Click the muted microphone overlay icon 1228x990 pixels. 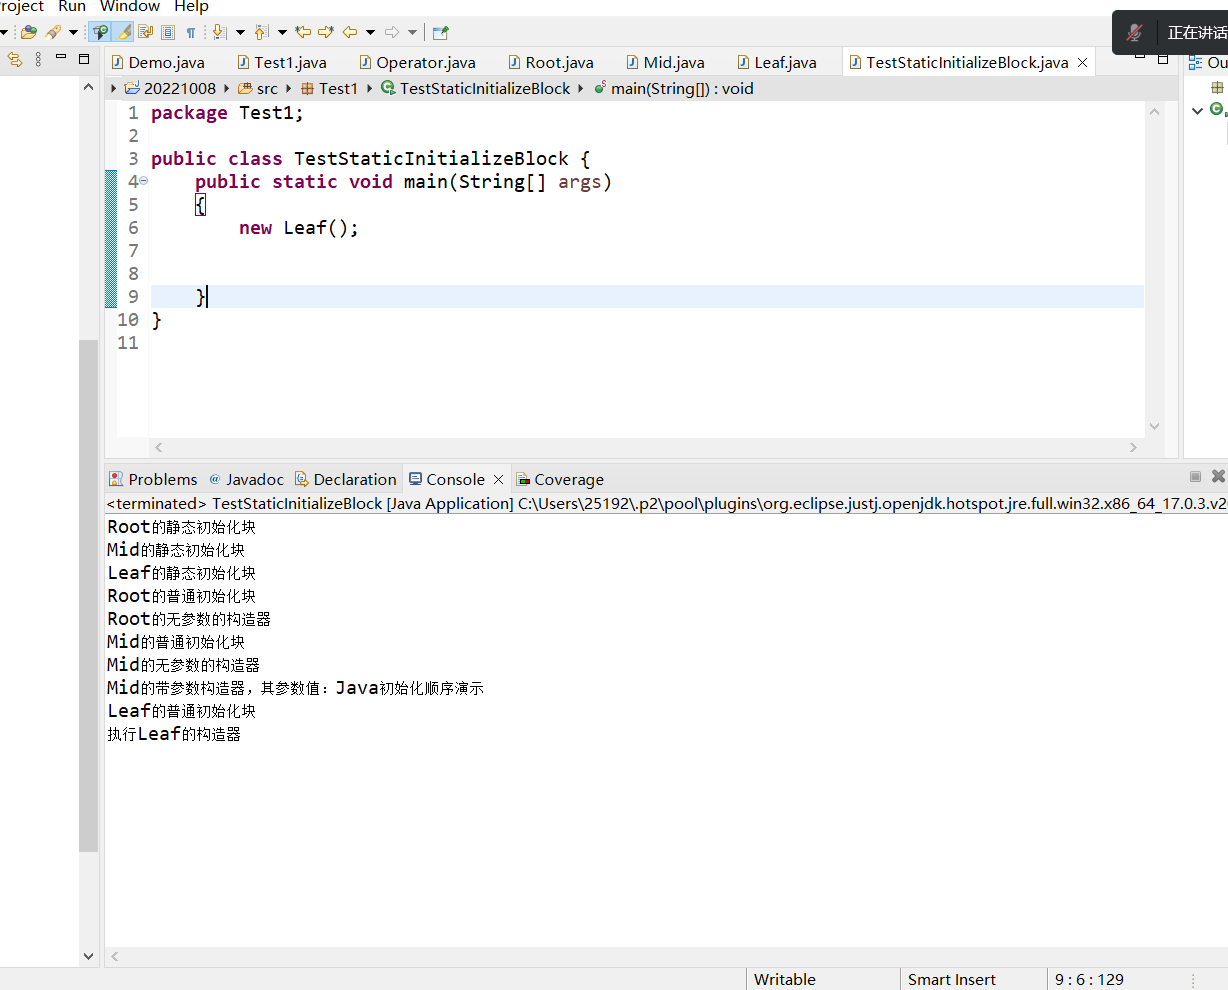click(1134, 32)
